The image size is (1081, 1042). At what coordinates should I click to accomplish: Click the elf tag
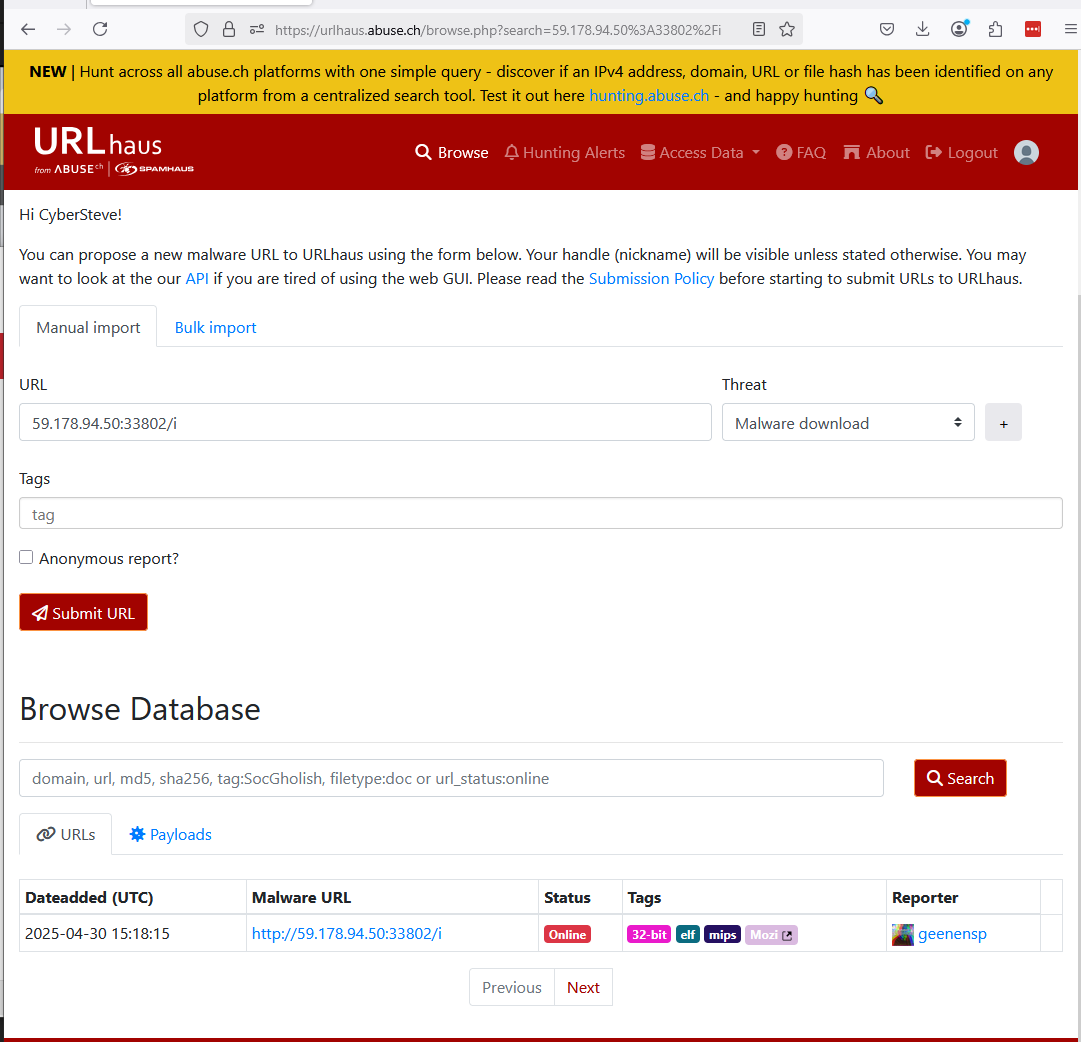pyautogui.click(x=687, y=934)
